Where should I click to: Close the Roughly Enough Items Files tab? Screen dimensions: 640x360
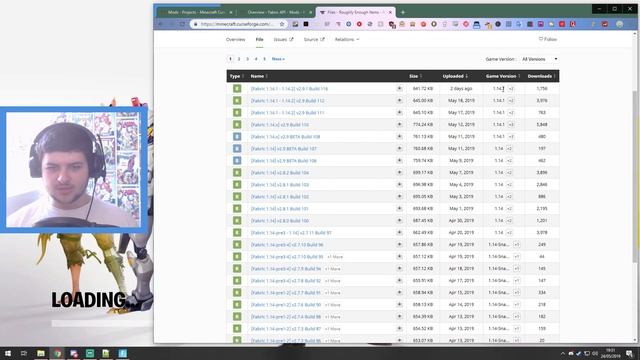click(390, 12)
